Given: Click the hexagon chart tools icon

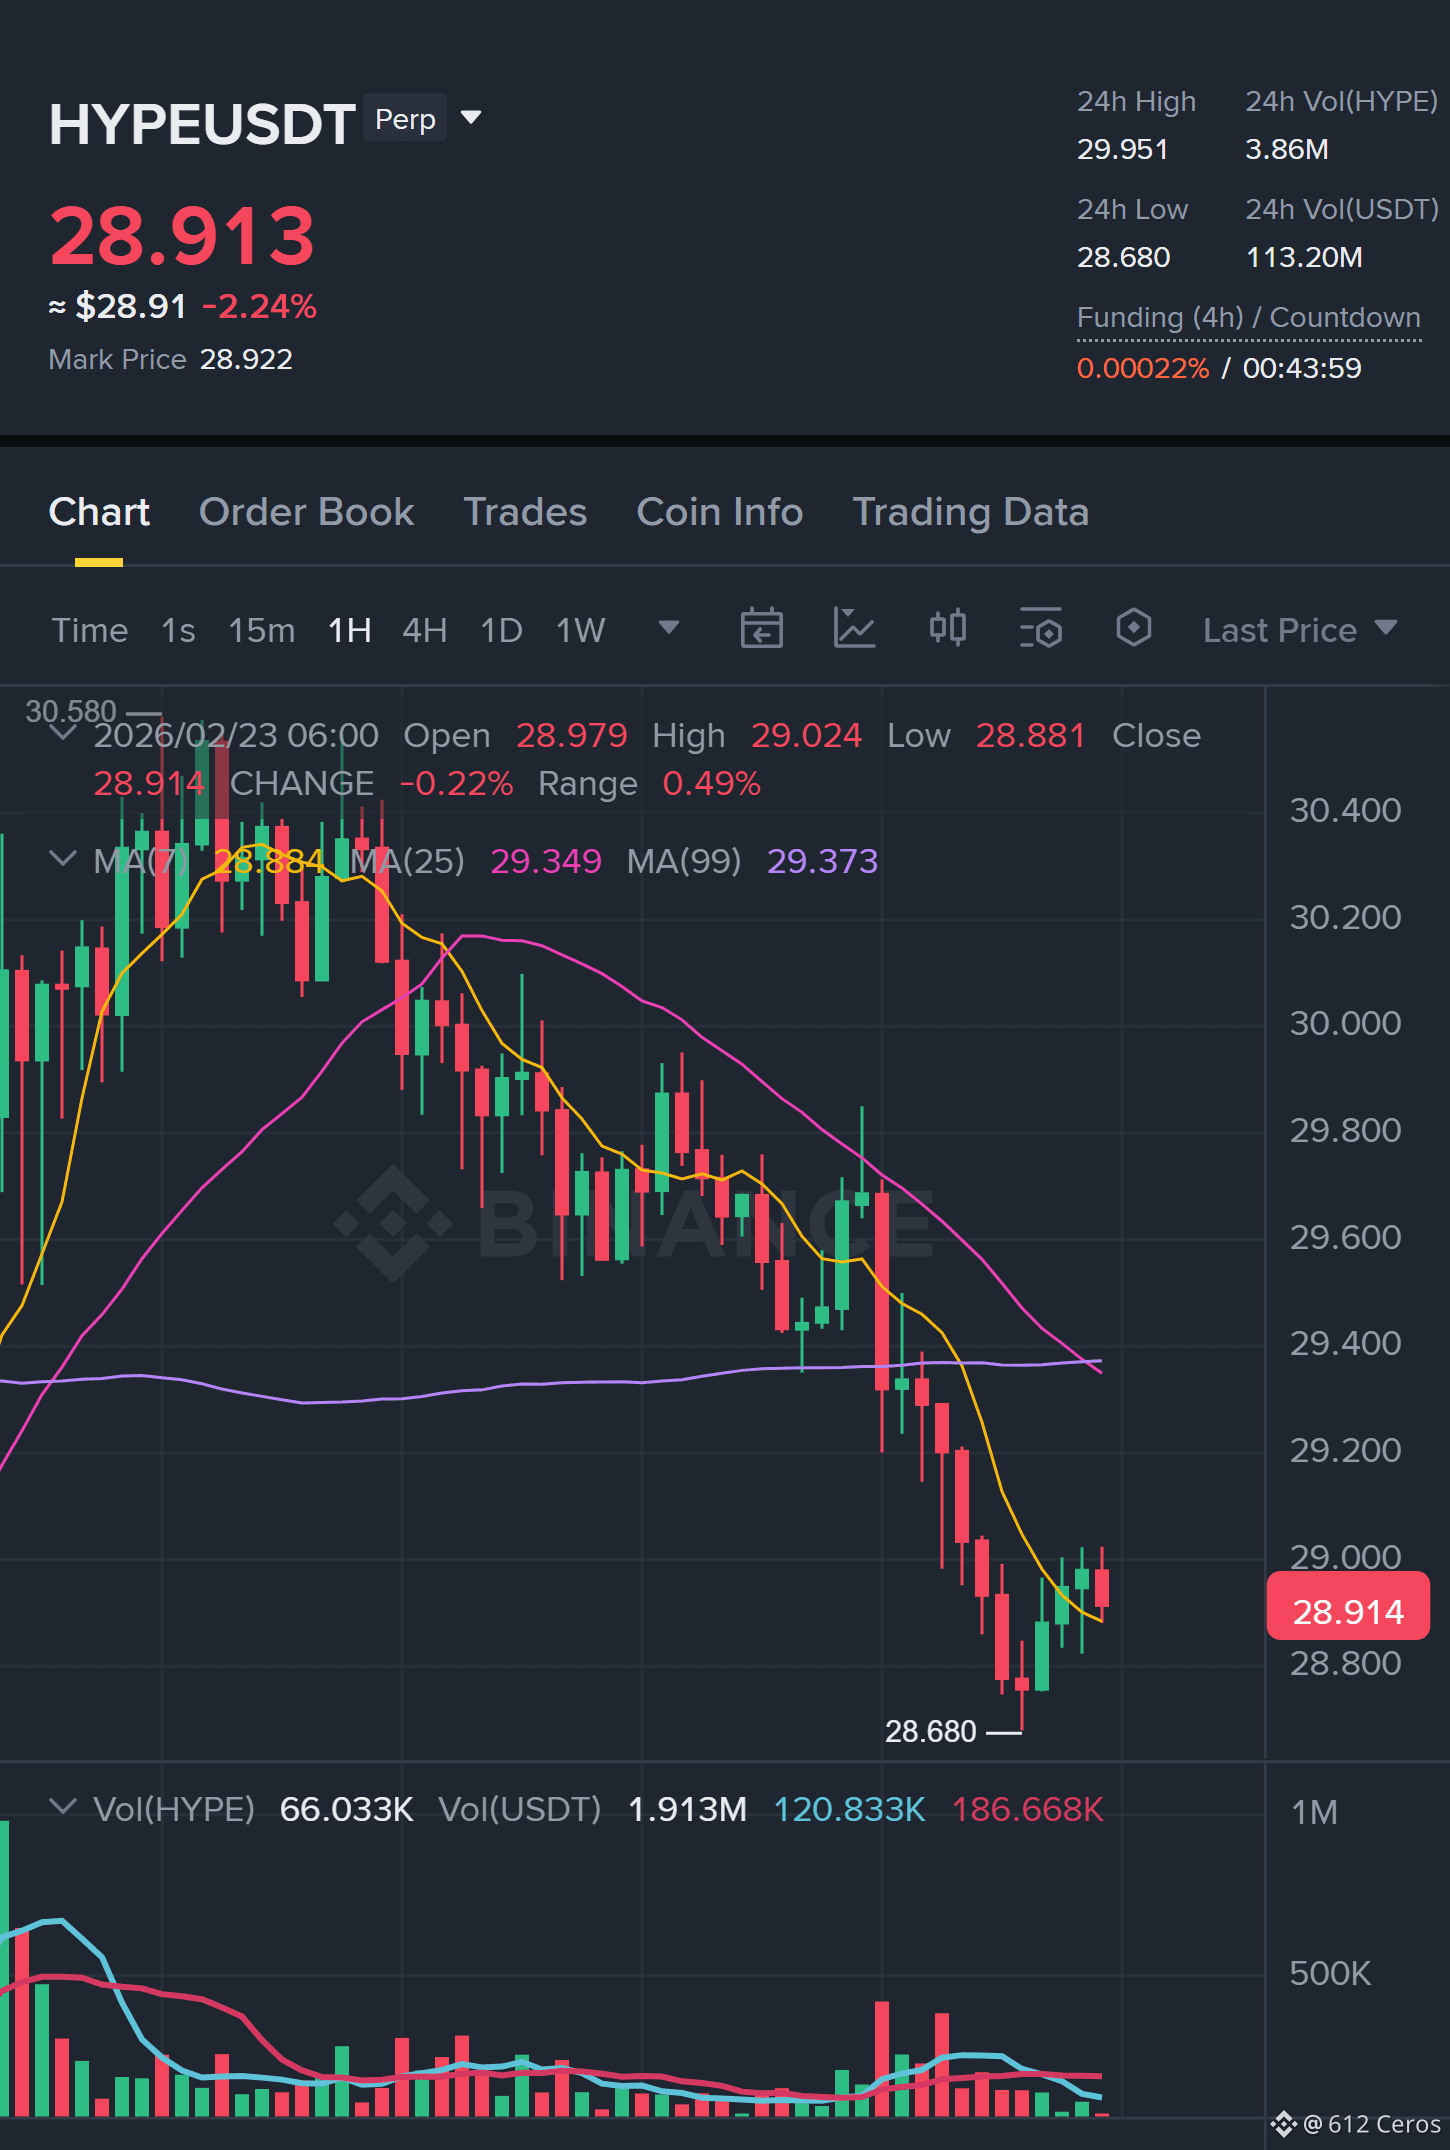Looking at the screenshot, I should [x=1133, y=628].
